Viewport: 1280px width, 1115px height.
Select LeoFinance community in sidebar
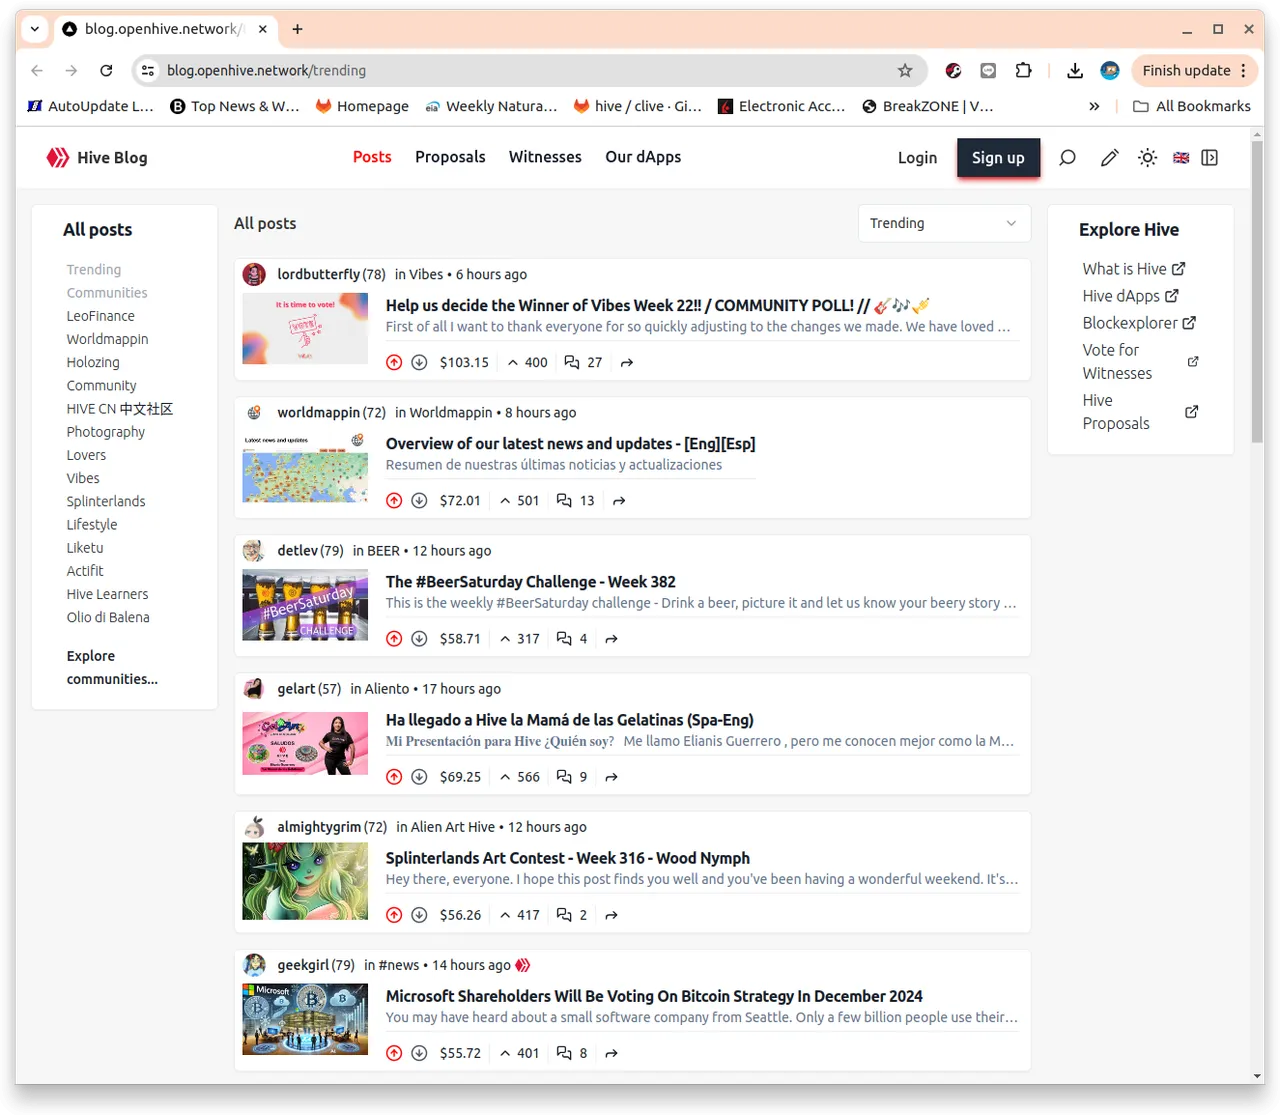[101, 316]
